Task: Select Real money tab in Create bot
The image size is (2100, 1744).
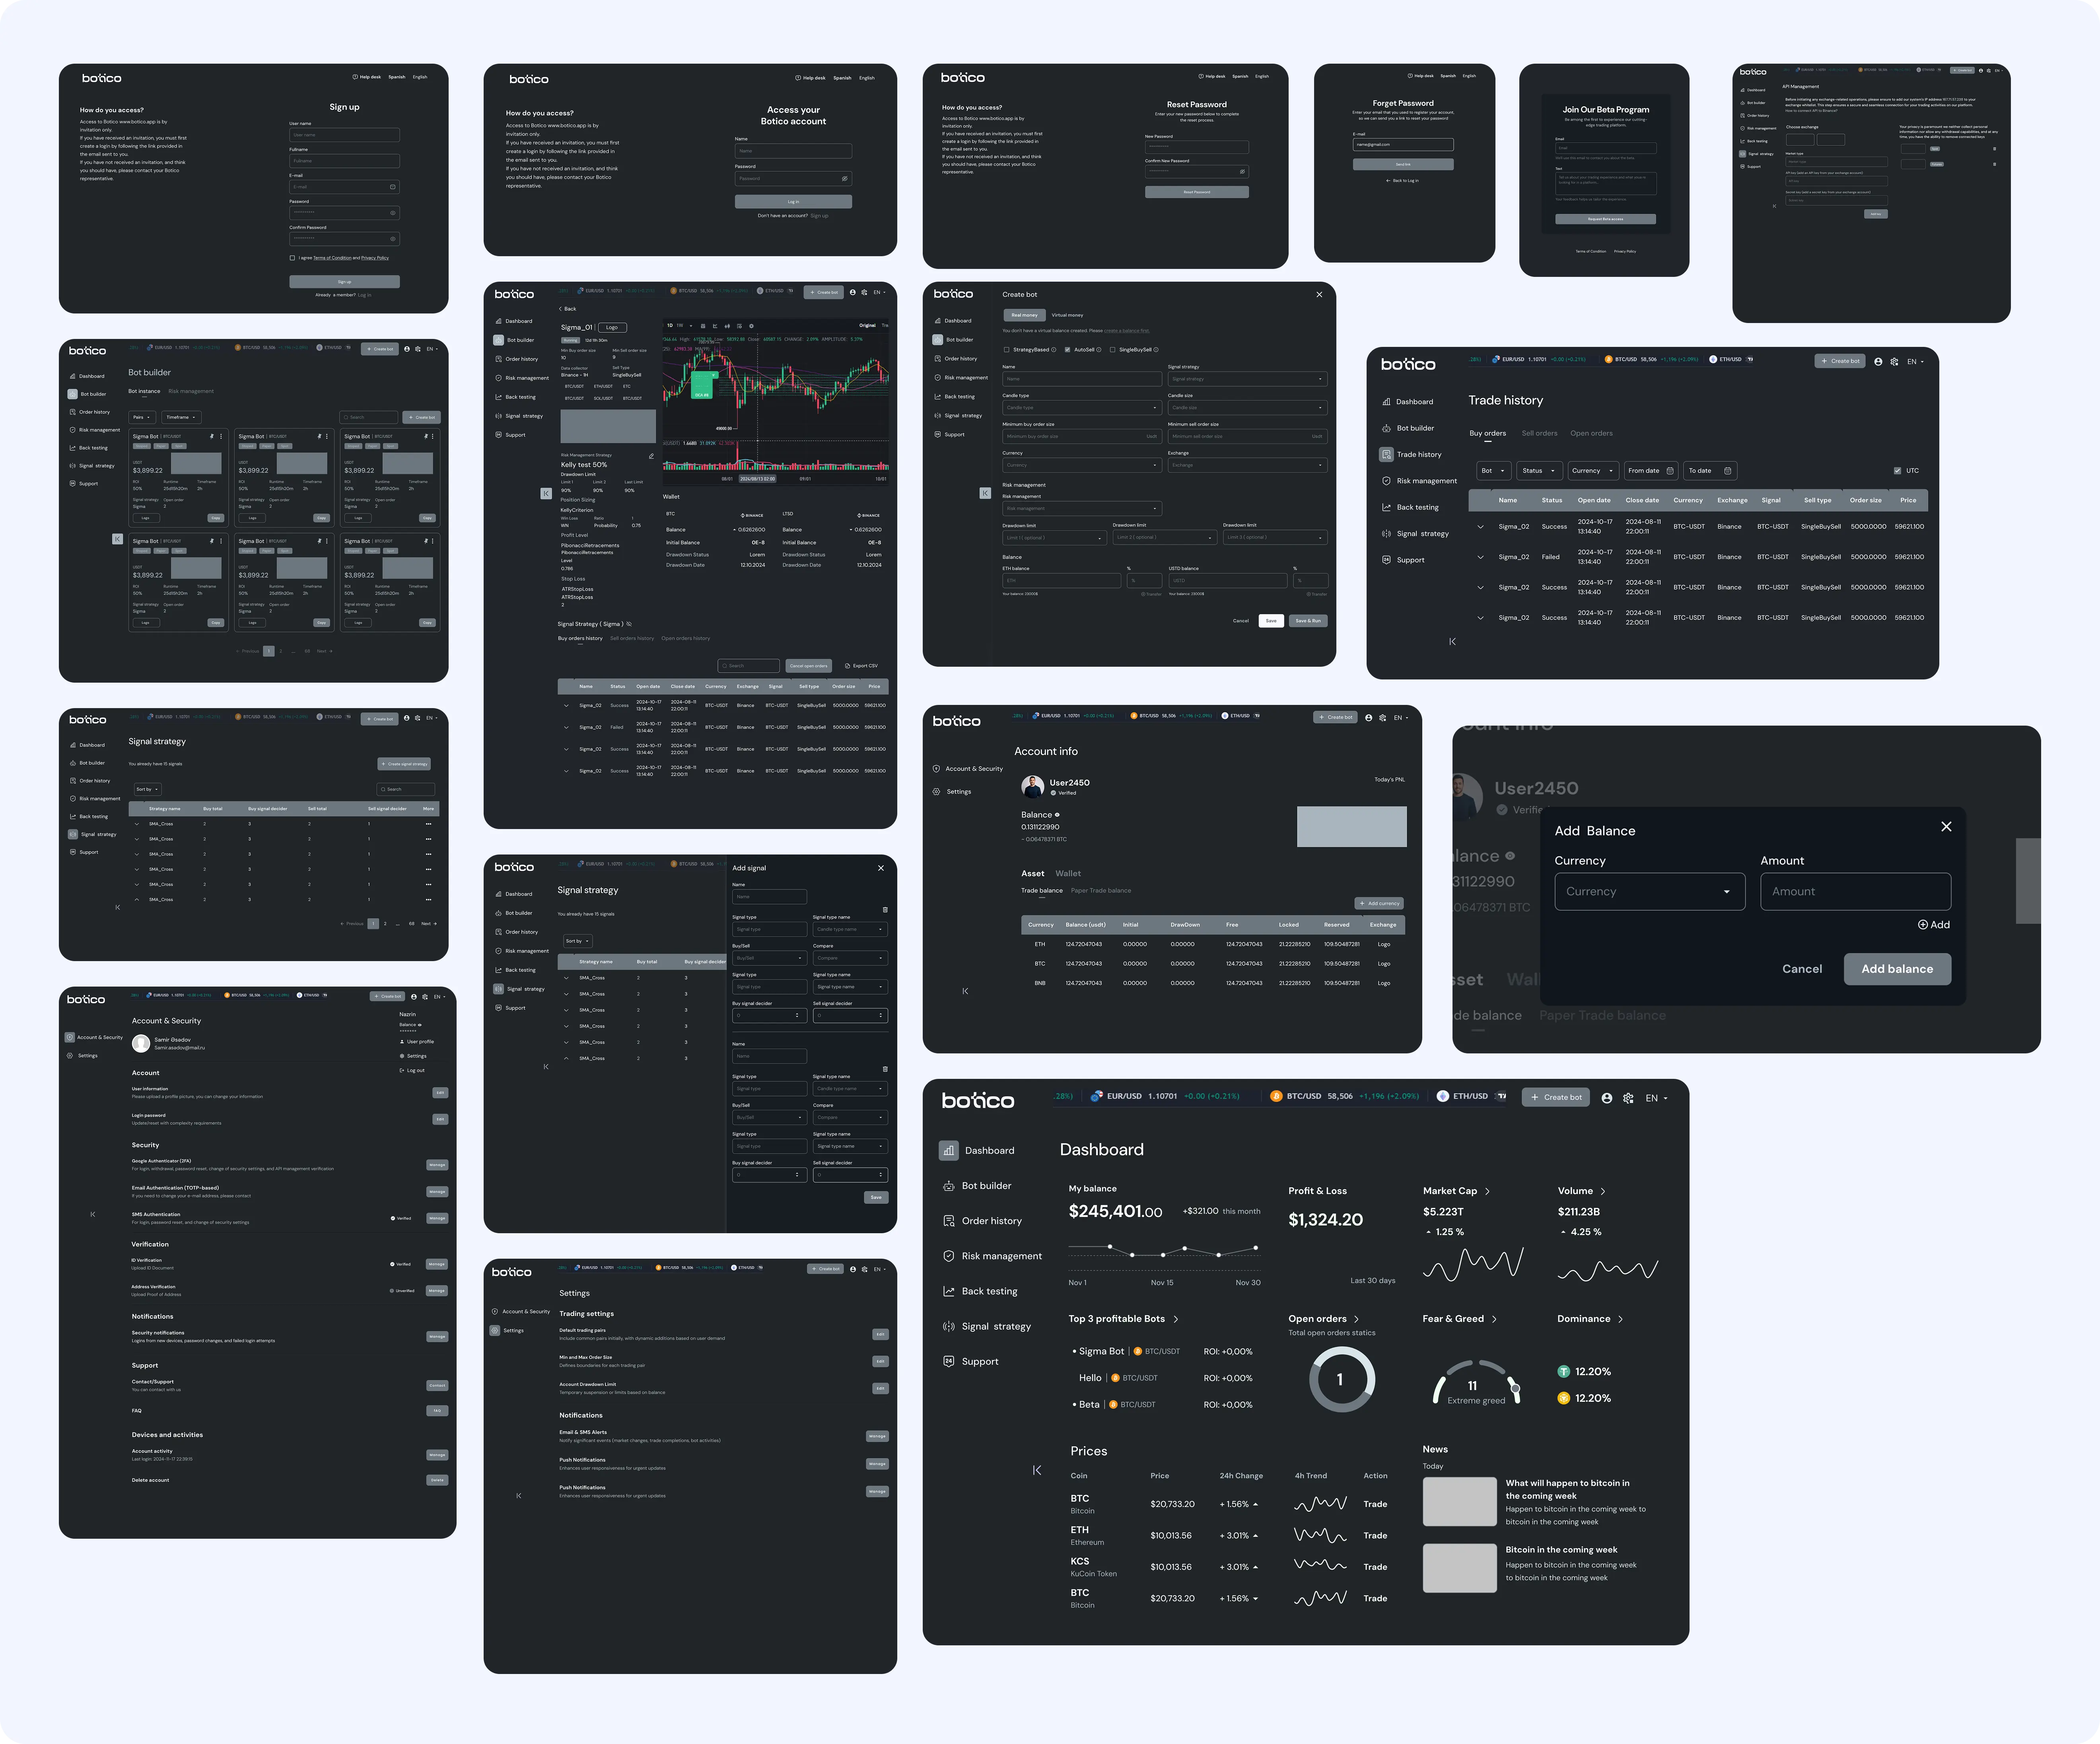Action: pyautogui.click(x=1024, y=315)
